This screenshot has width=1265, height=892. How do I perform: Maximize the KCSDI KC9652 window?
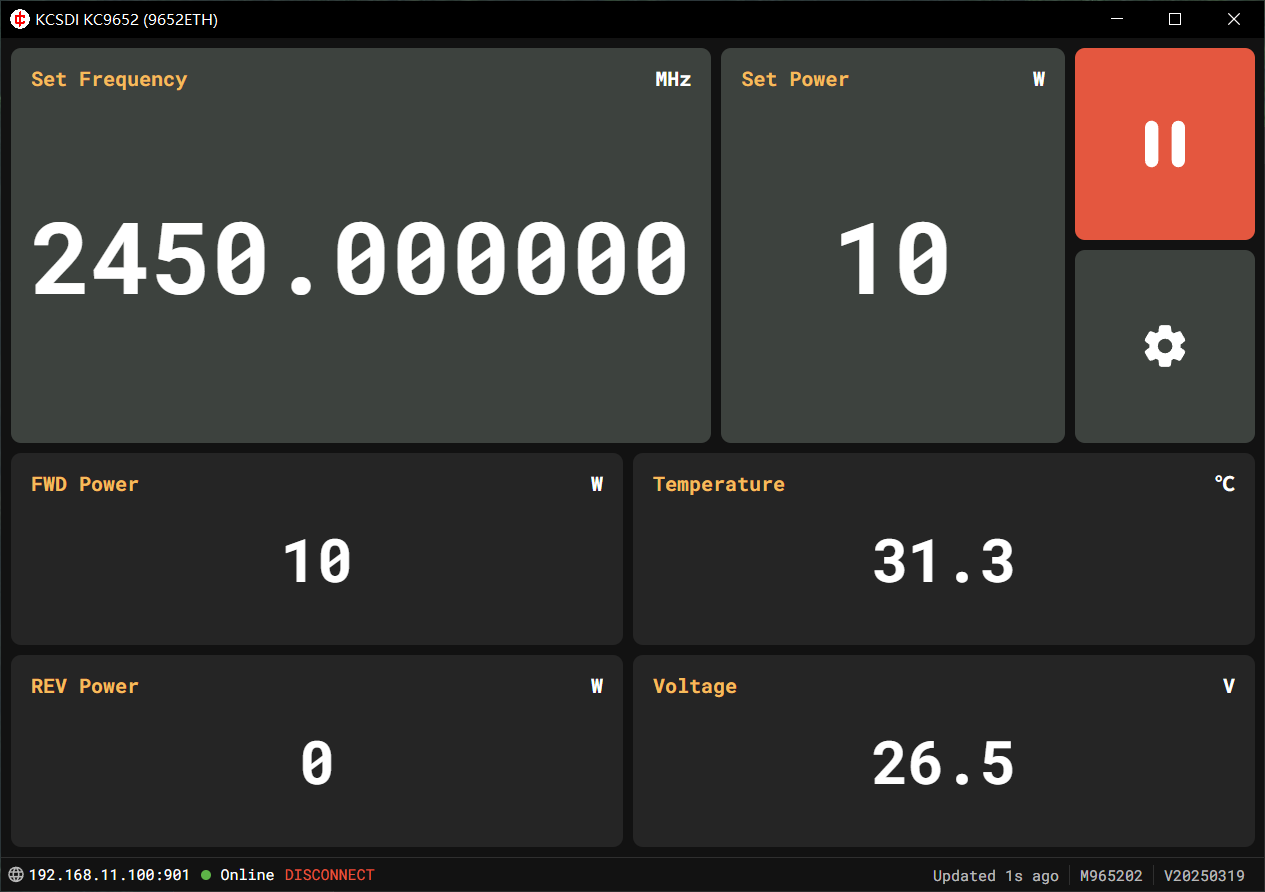click(x=1175, y=19)
